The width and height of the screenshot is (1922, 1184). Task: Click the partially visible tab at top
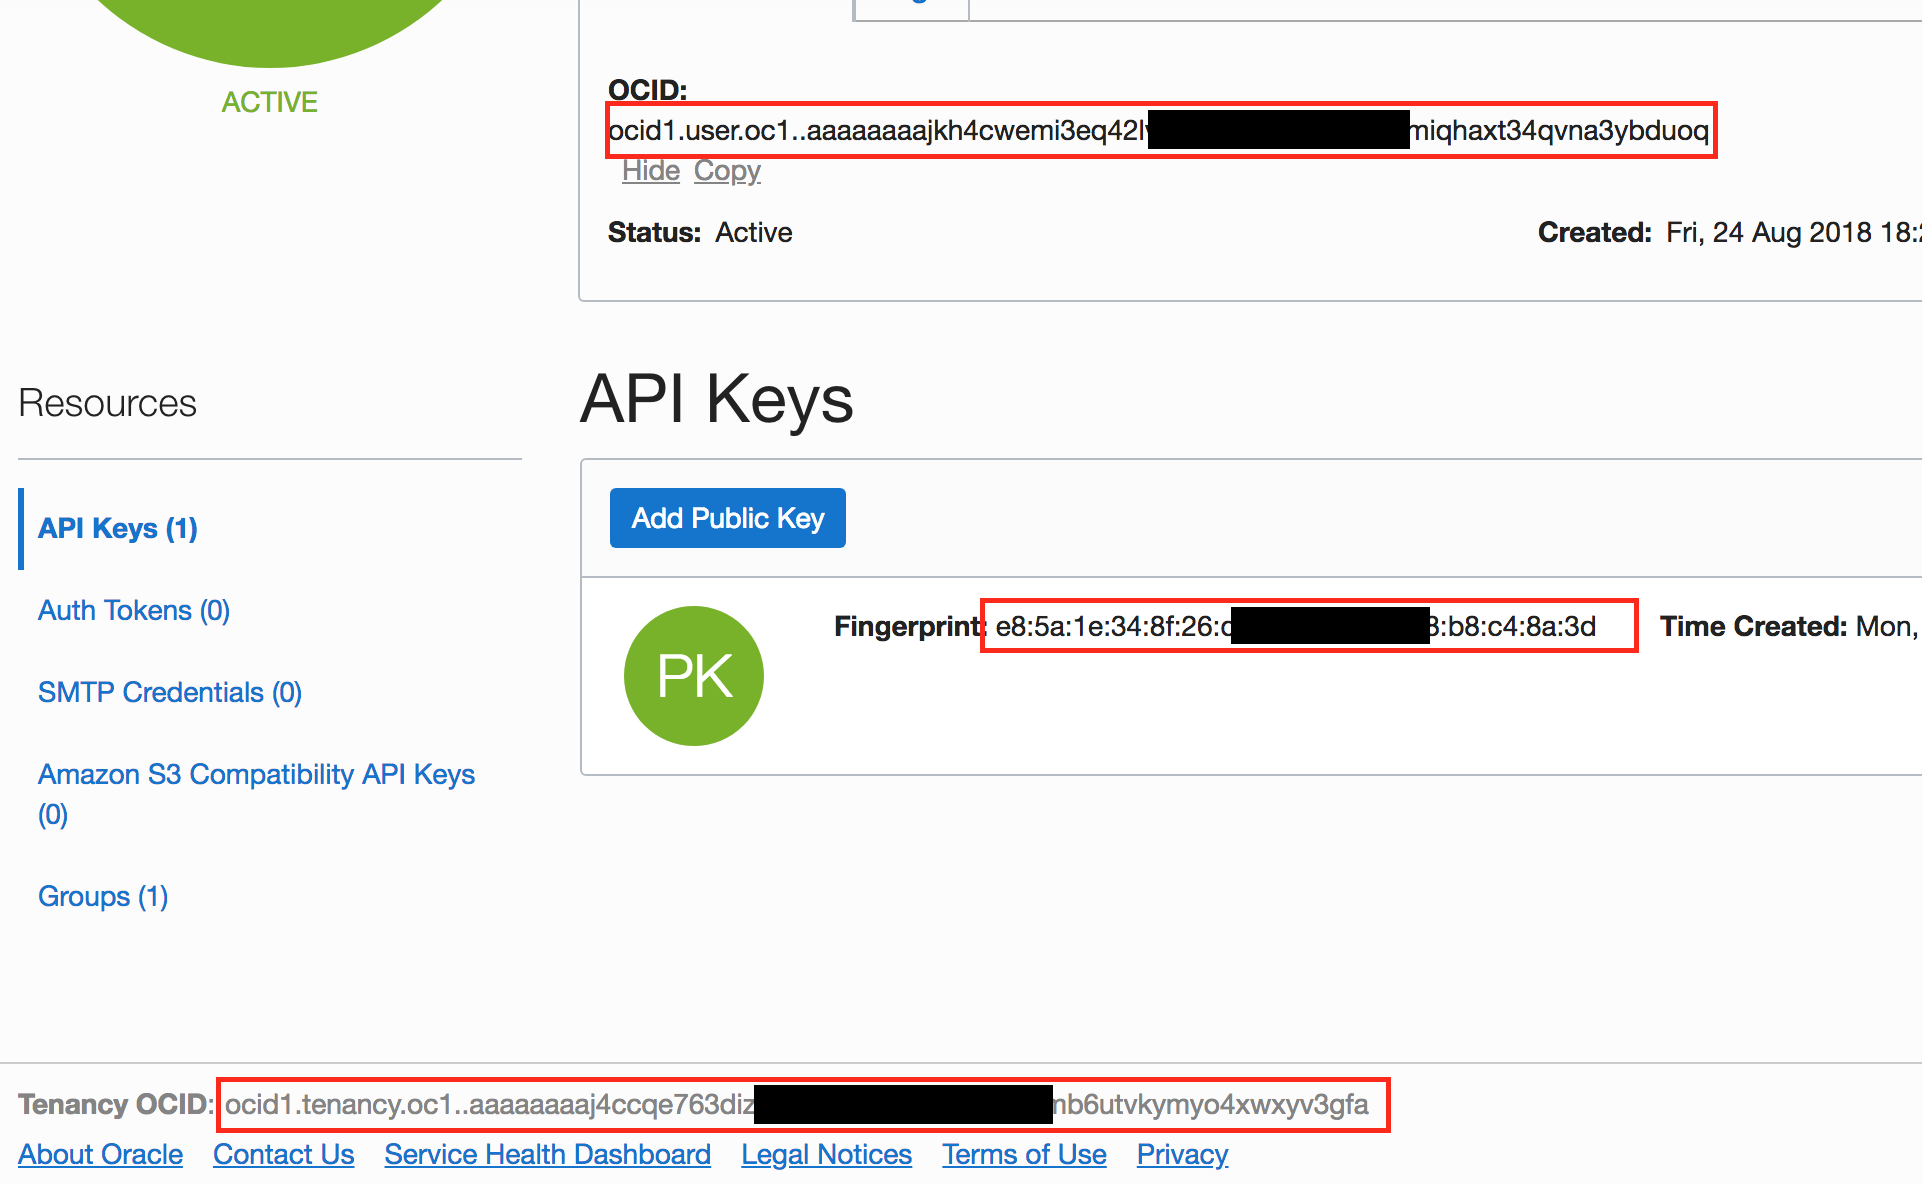pyautogui.click(x=910, y=8)
